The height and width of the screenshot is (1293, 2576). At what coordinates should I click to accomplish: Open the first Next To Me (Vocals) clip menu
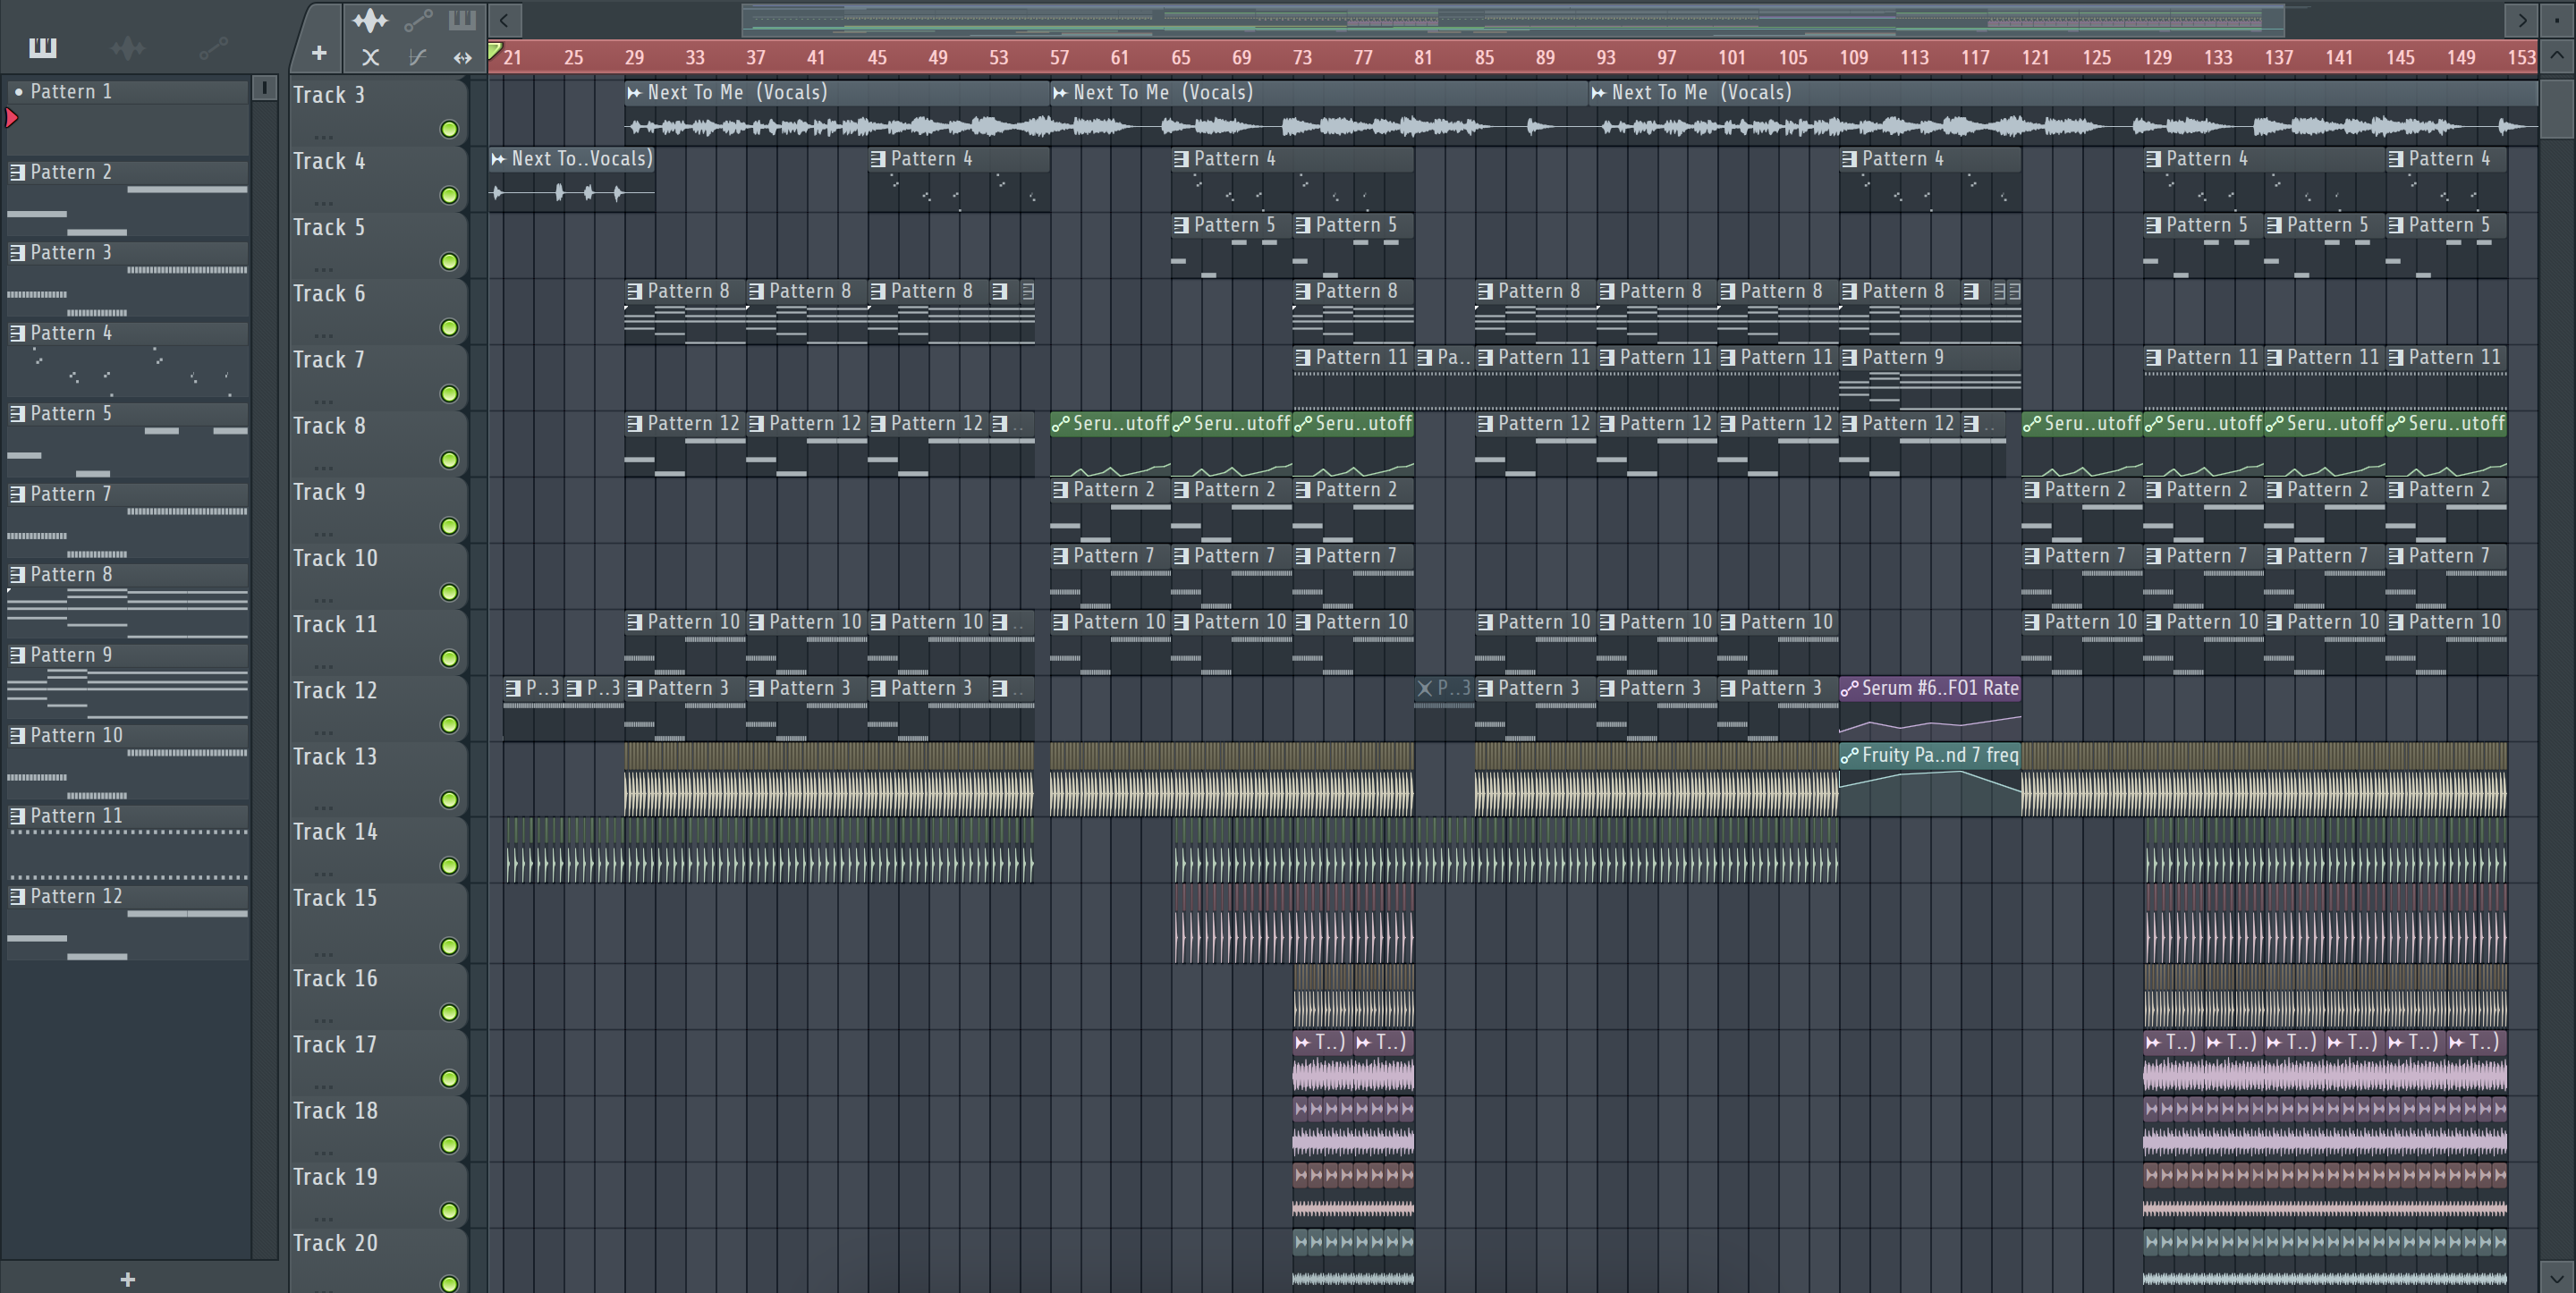(x=634, y=93)
